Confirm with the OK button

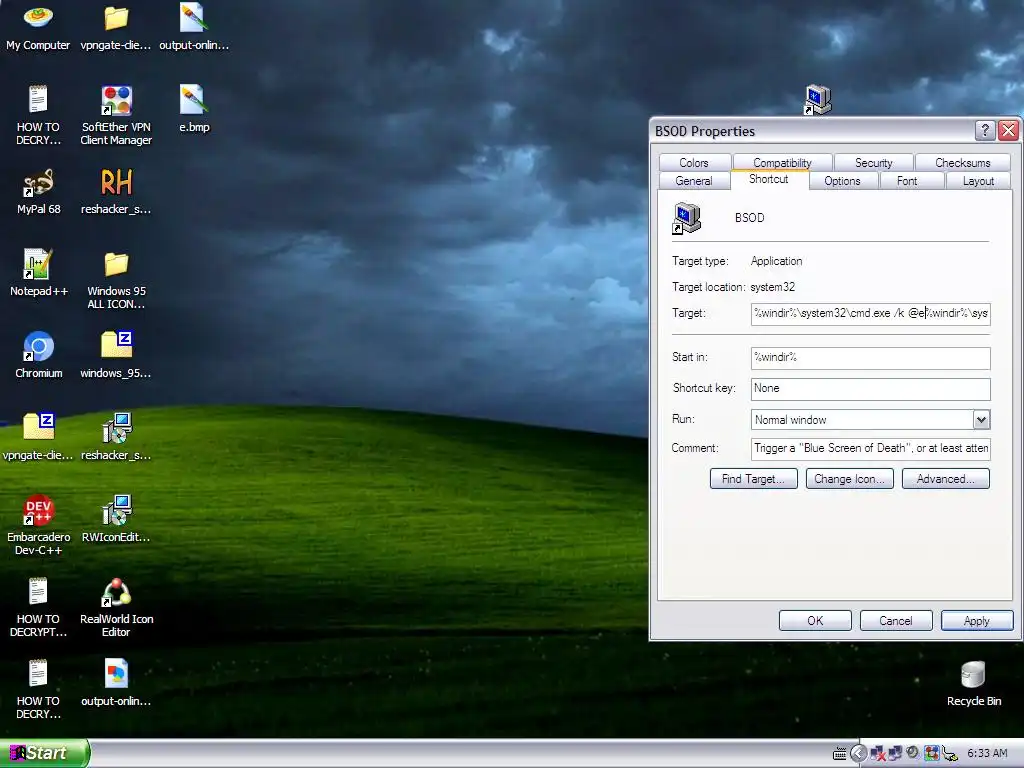tap(815, 620)
